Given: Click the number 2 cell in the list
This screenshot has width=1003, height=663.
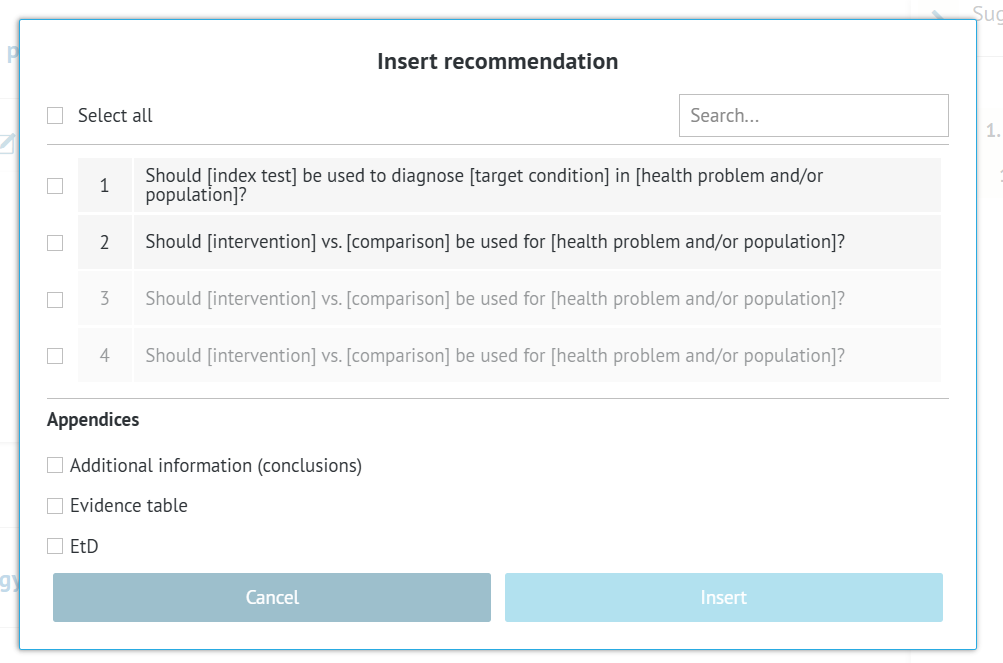Looking at the screenshot, I should [105, 243].
